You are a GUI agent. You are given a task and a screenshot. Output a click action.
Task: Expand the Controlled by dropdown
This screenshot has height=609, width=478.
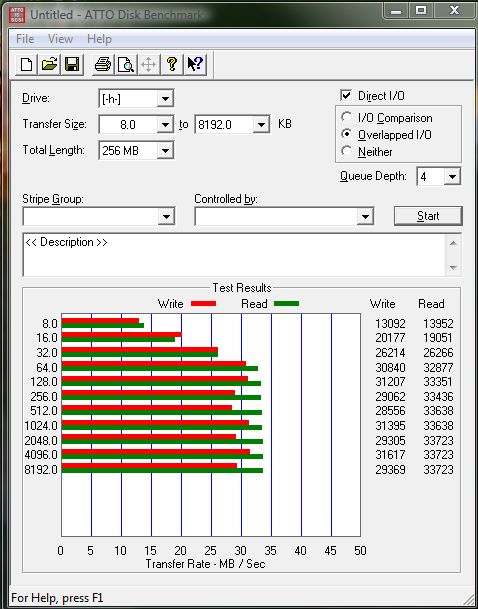tap(365, 216)
